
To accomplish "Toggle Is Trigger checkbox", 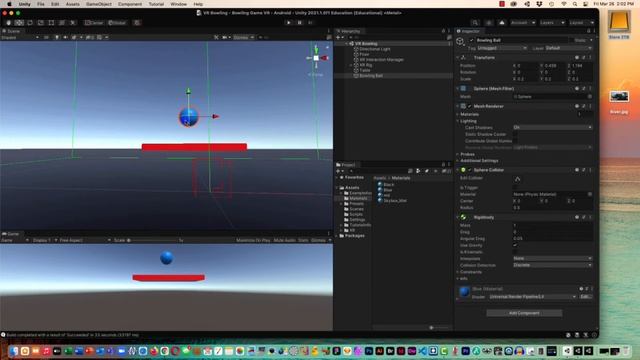I will (x=515, y=188).
